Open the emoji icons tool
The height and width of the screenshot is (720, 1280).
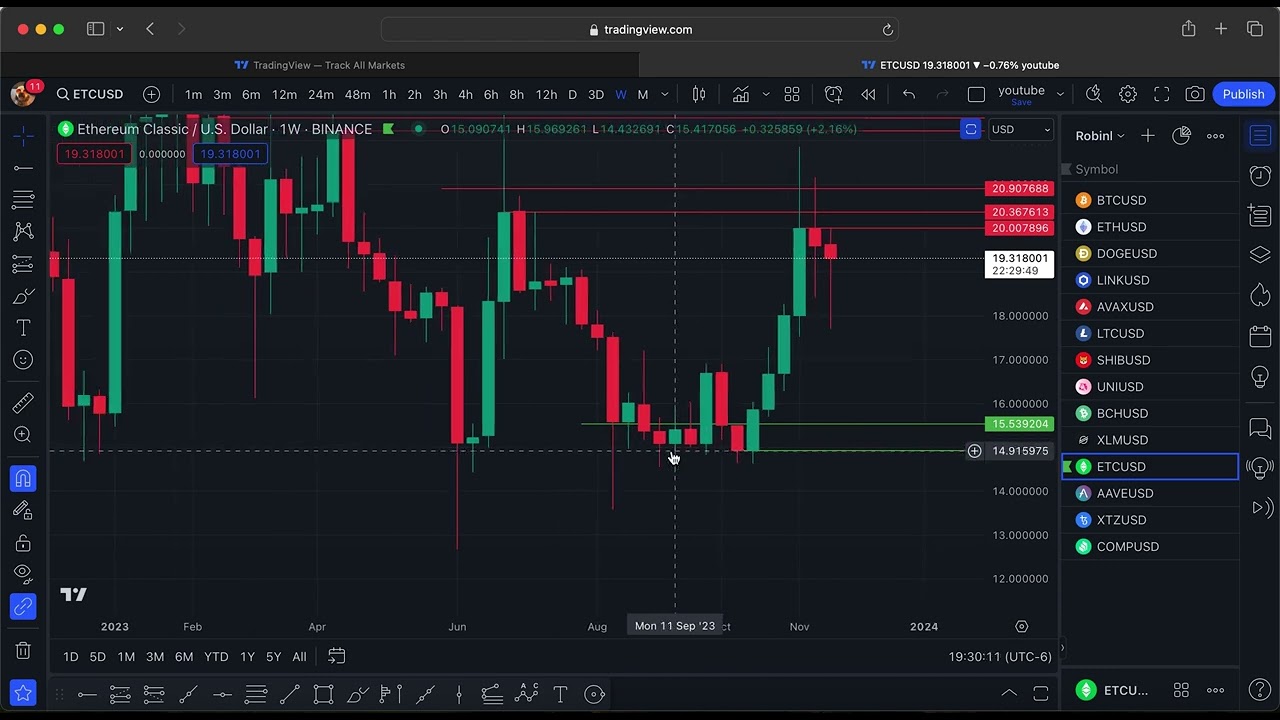[23, 360]
